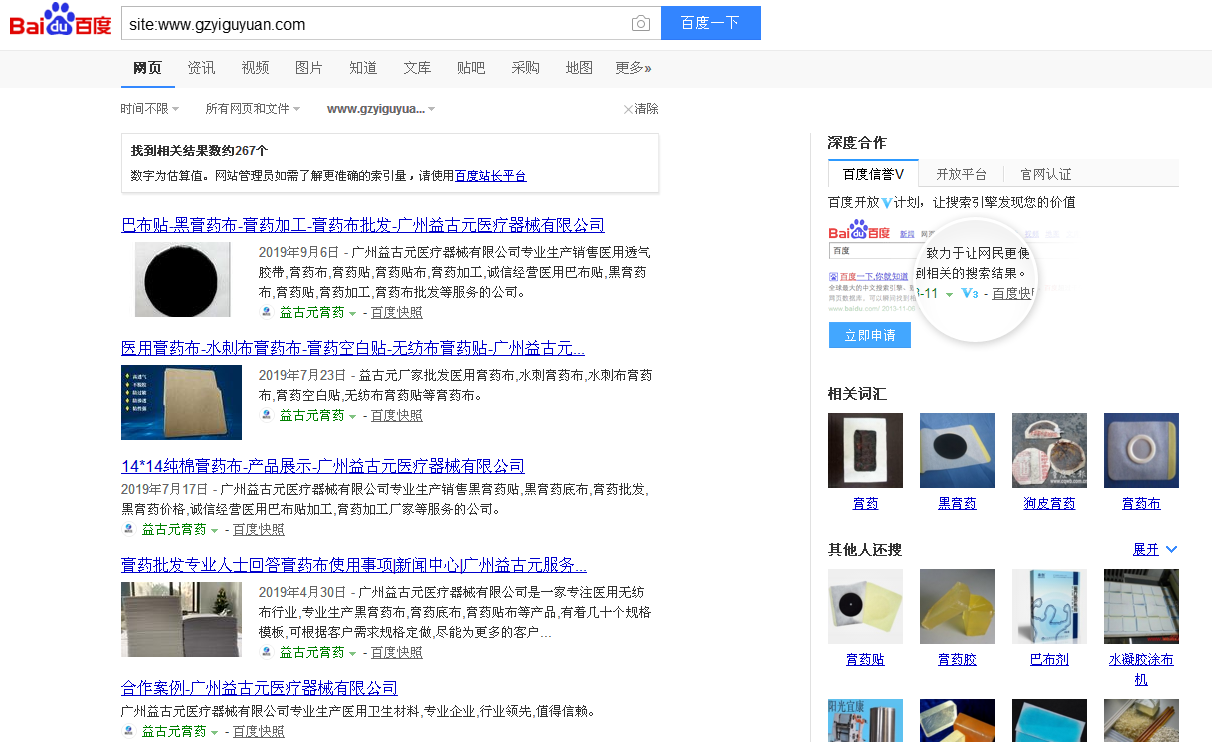Click 膏药 related image
The image size is (1212, 742).
point(865,450)
